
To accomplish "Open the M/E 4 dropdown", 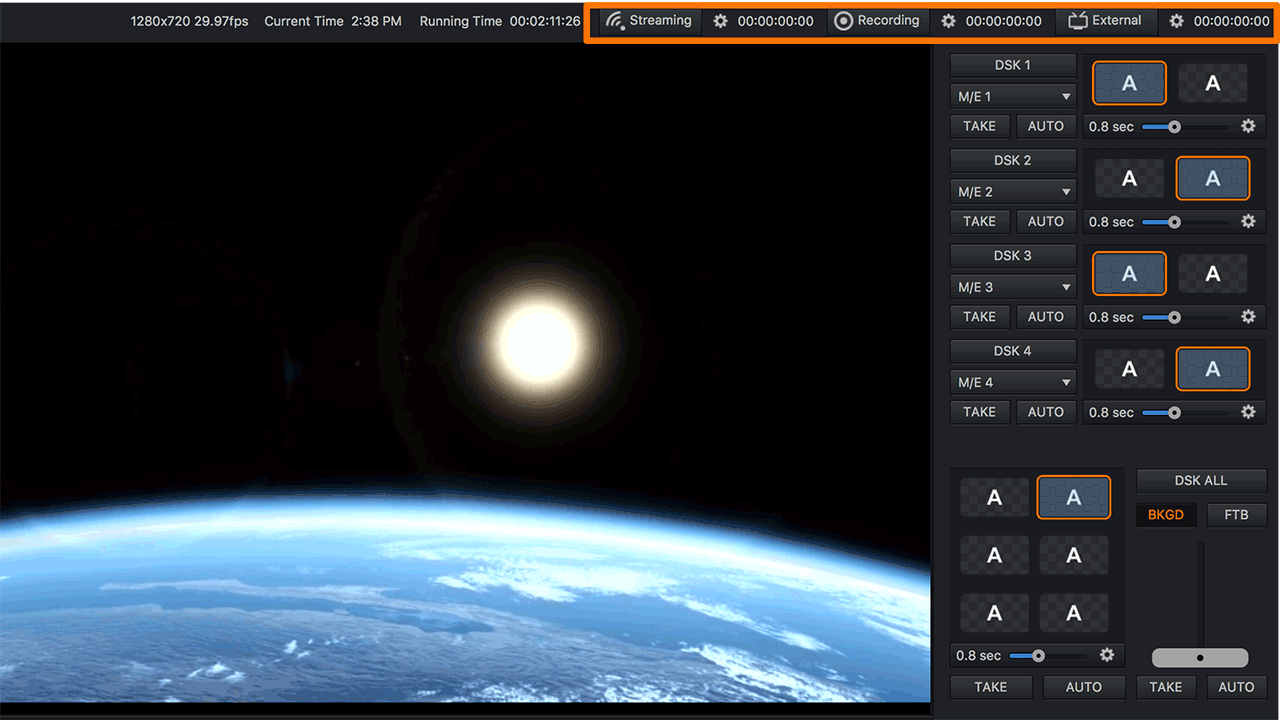I will pyautogui.click(x=1013, y=382).
